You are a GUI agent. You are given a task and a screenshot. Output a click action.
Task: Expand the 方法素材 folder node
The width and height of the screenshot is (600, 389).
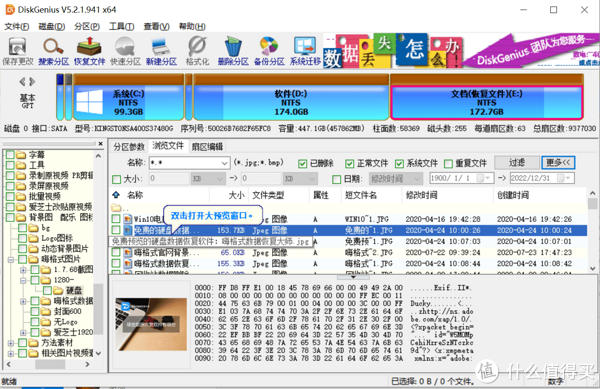(11, 343)
